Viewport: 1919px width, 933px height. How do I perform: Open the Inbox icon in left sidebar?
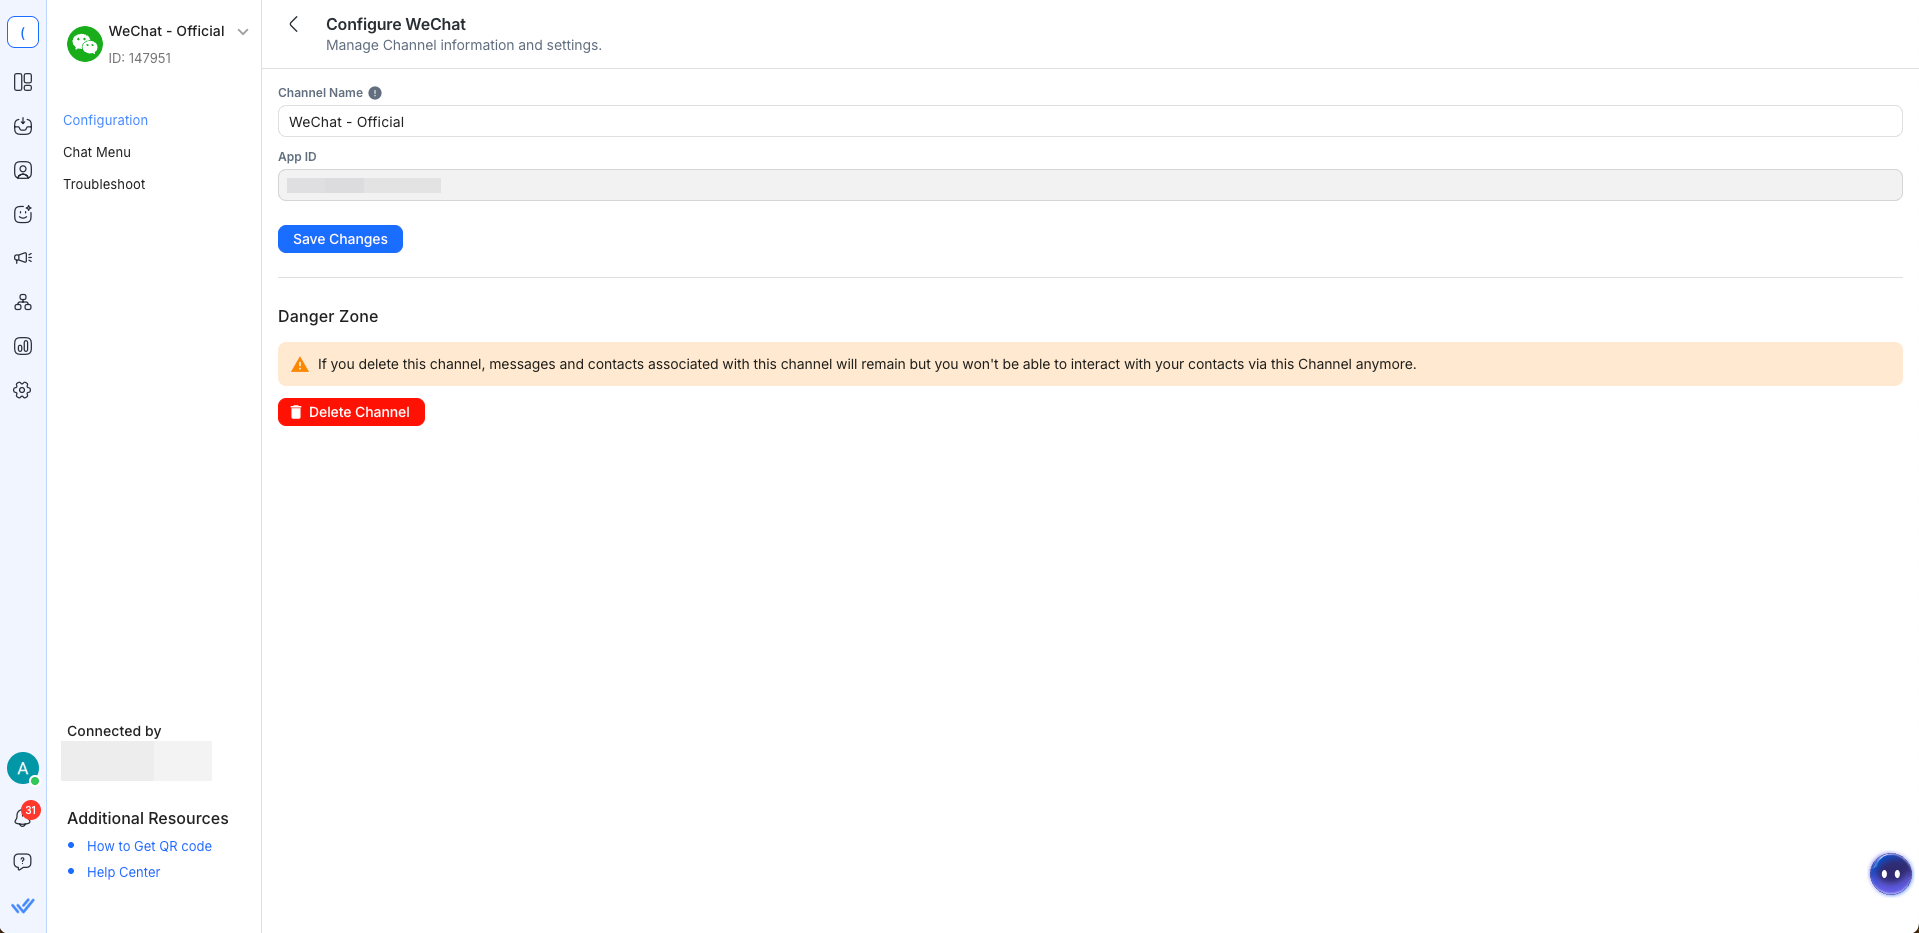(x=23, y=126)
